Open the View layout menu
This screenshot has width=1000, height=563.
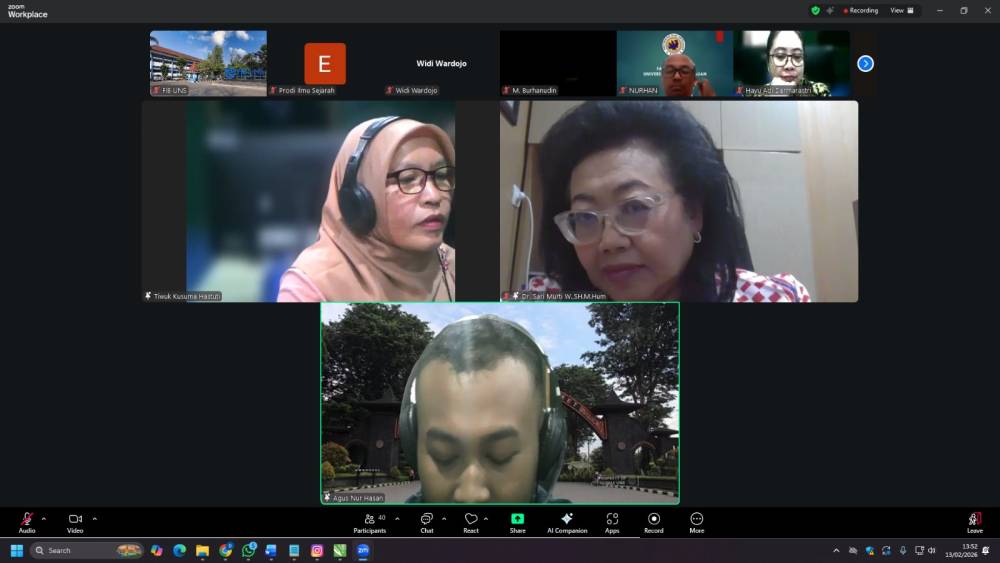point(901,10)
